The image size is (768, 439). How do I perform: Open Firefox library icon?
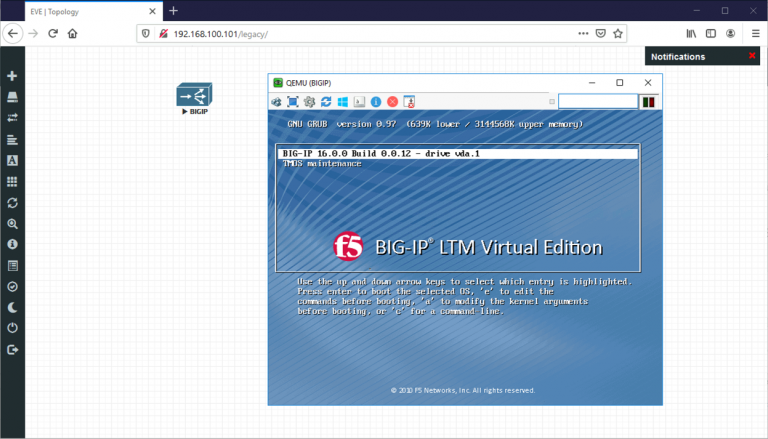click(x=691, y=33)
